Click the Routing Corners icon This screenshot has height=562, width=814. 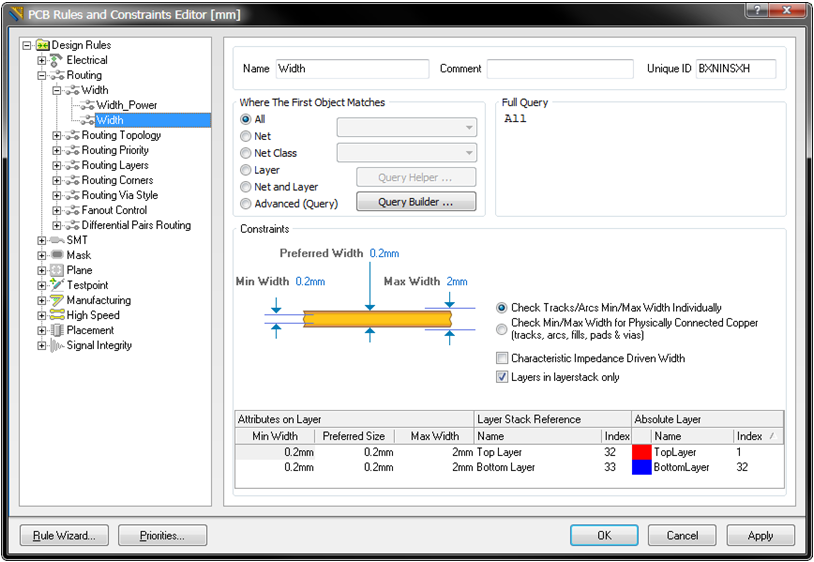(x=72, y=181)
